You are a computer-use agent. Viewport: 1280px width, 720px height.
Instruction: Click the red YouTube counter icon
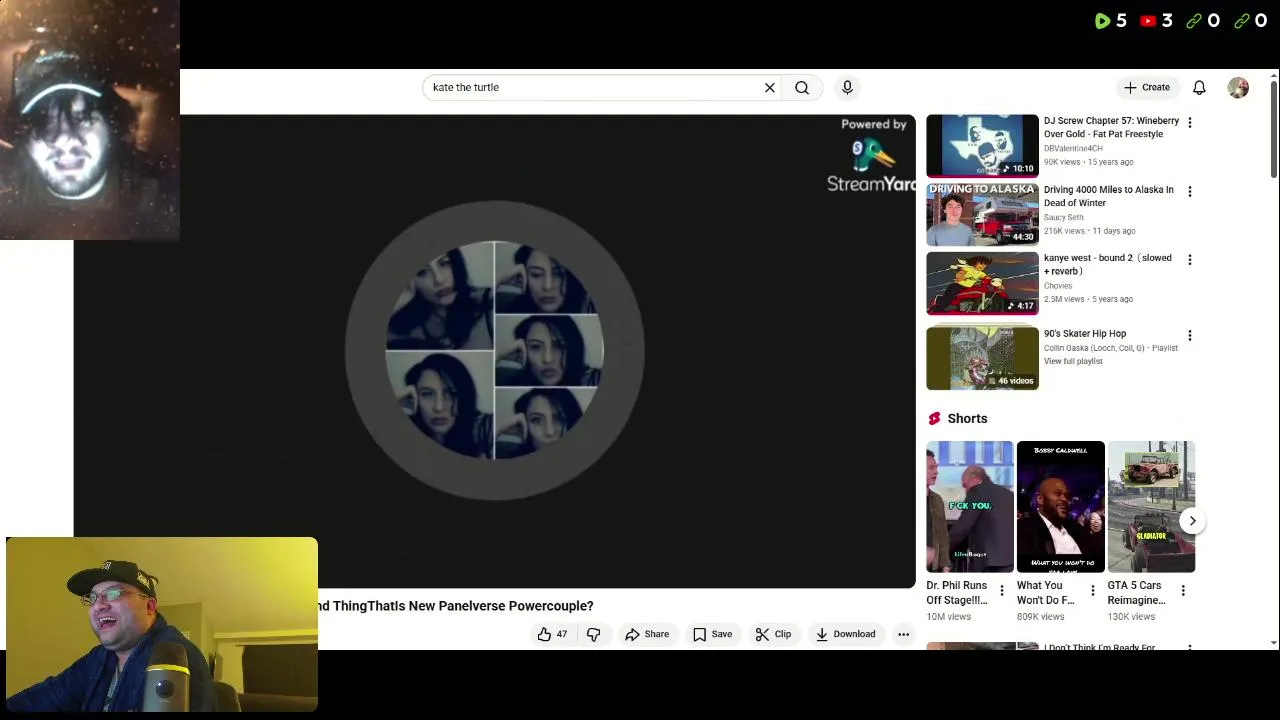coord(1147,21)
